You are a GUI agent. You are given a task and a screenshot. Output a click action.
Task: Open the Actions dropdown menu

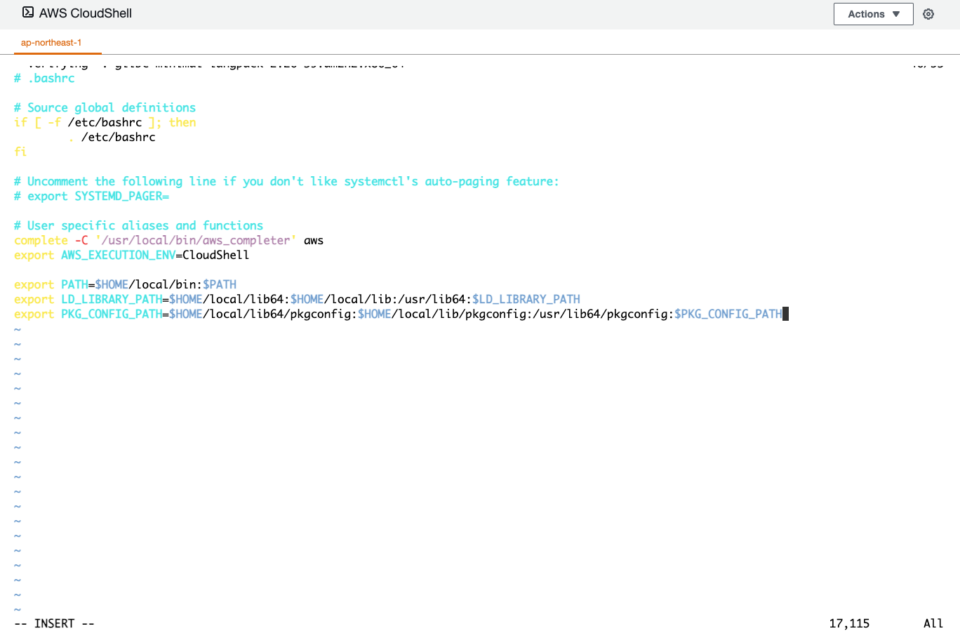(x=872, y=13)
